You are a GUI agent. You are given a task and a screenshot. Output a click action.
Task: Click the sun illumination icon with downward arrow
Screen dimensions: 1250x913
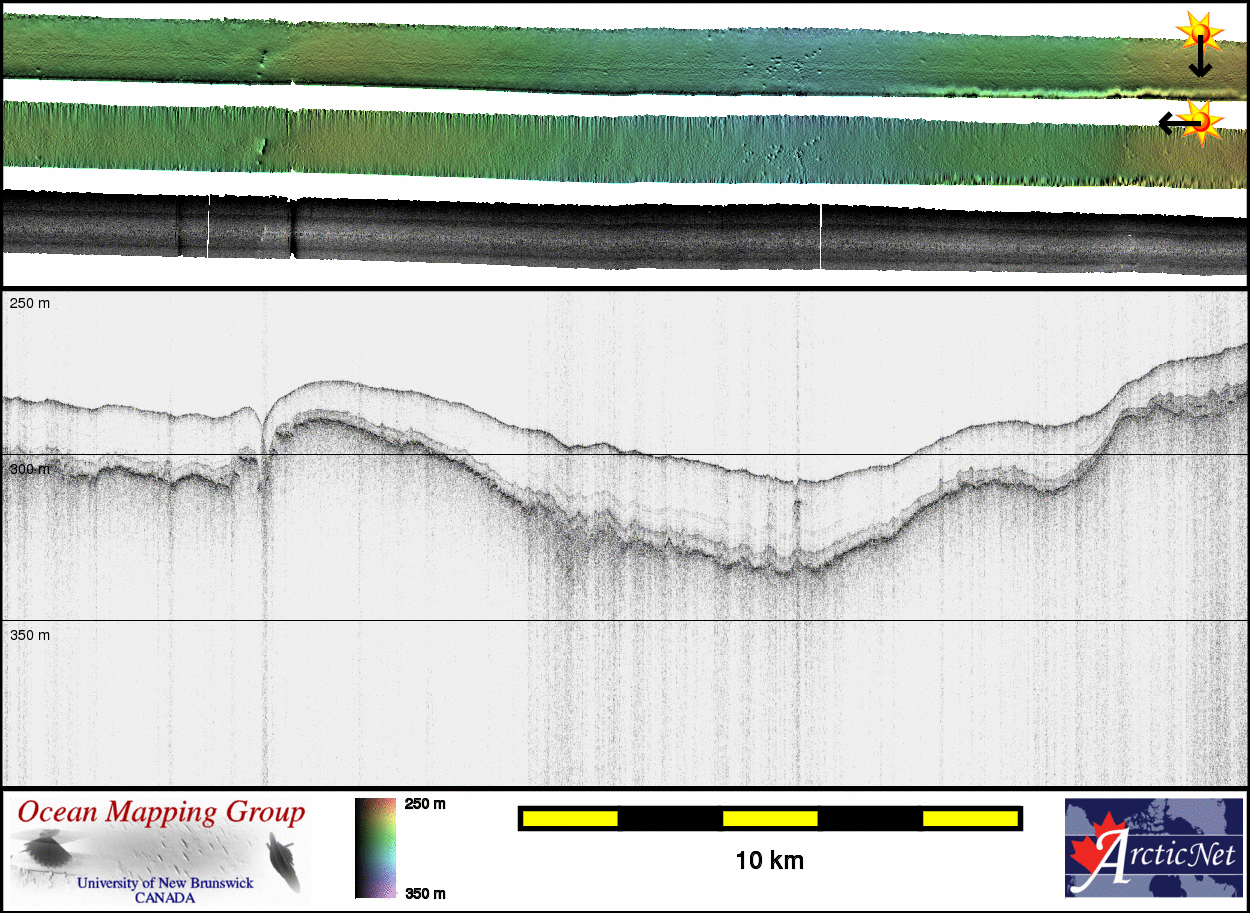pos(1198,34)
